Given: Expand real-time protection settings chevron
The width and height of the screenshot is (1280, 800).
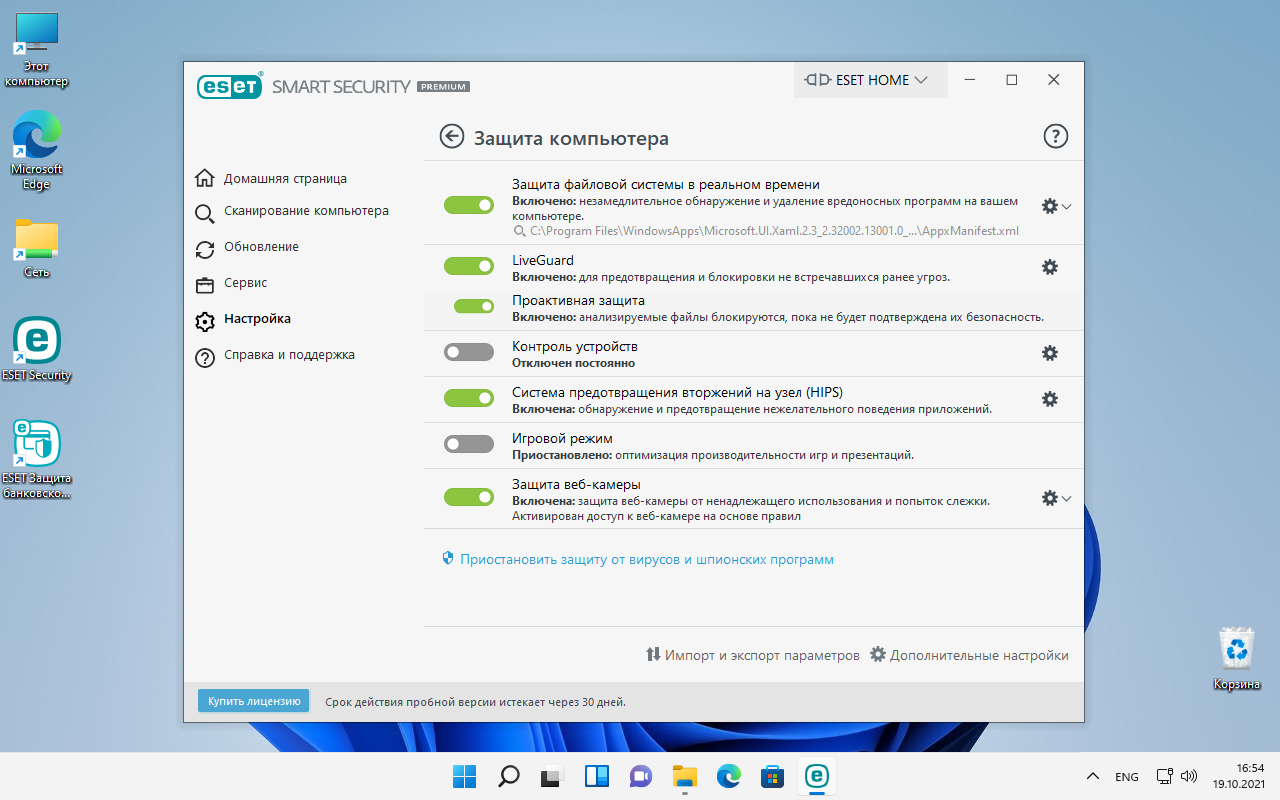Looking at the screenshot, I should (x=1064, y=206).
